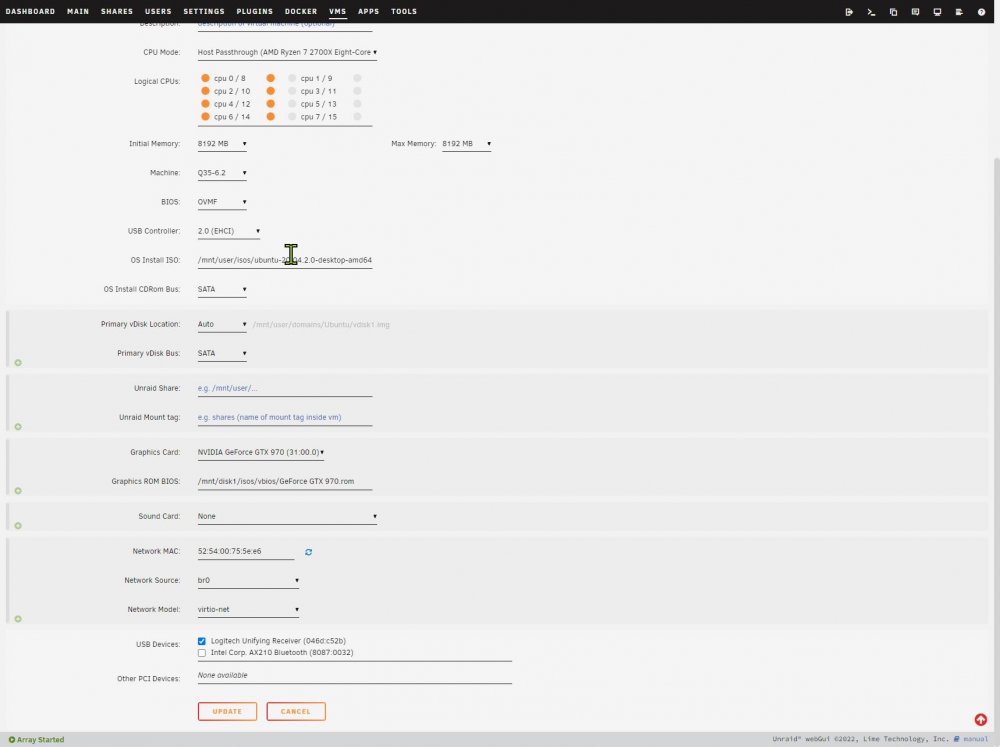Open the Shares menu

(x=117, y=11)
